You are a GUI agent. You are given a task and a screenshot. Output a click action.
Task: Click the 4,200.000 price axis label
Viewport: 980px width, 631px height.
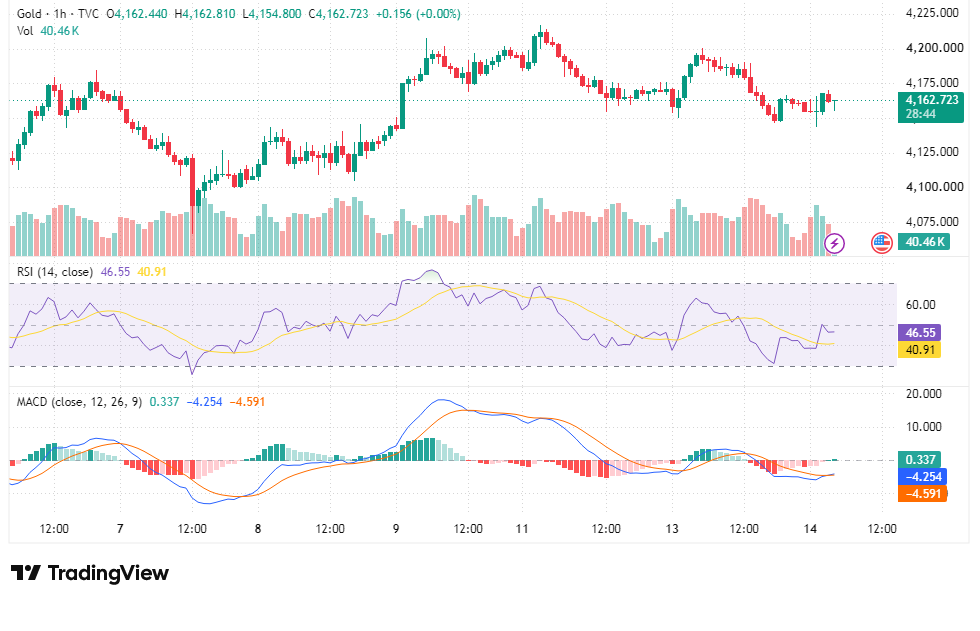[x=934, y=48]
